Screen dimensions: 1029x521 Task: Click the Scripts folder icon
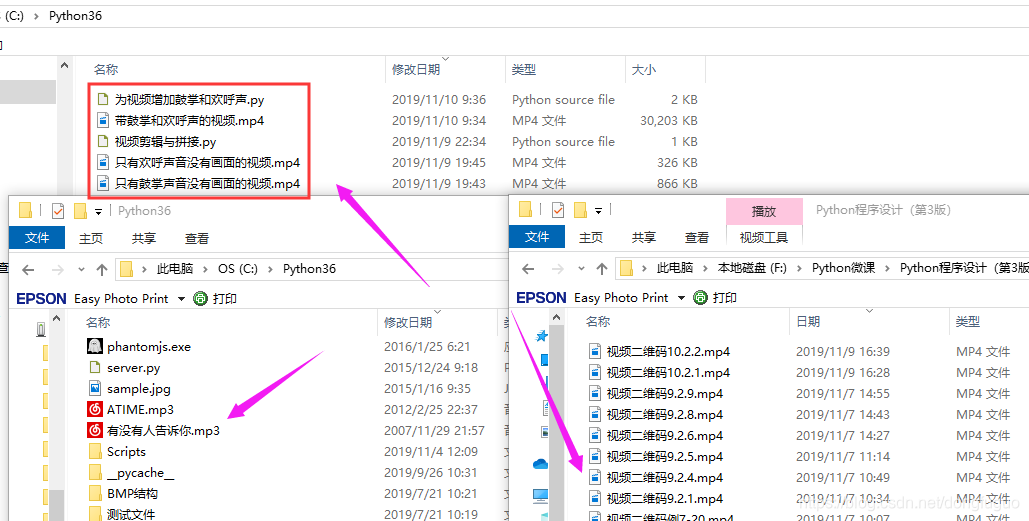(x=94, y=451)
